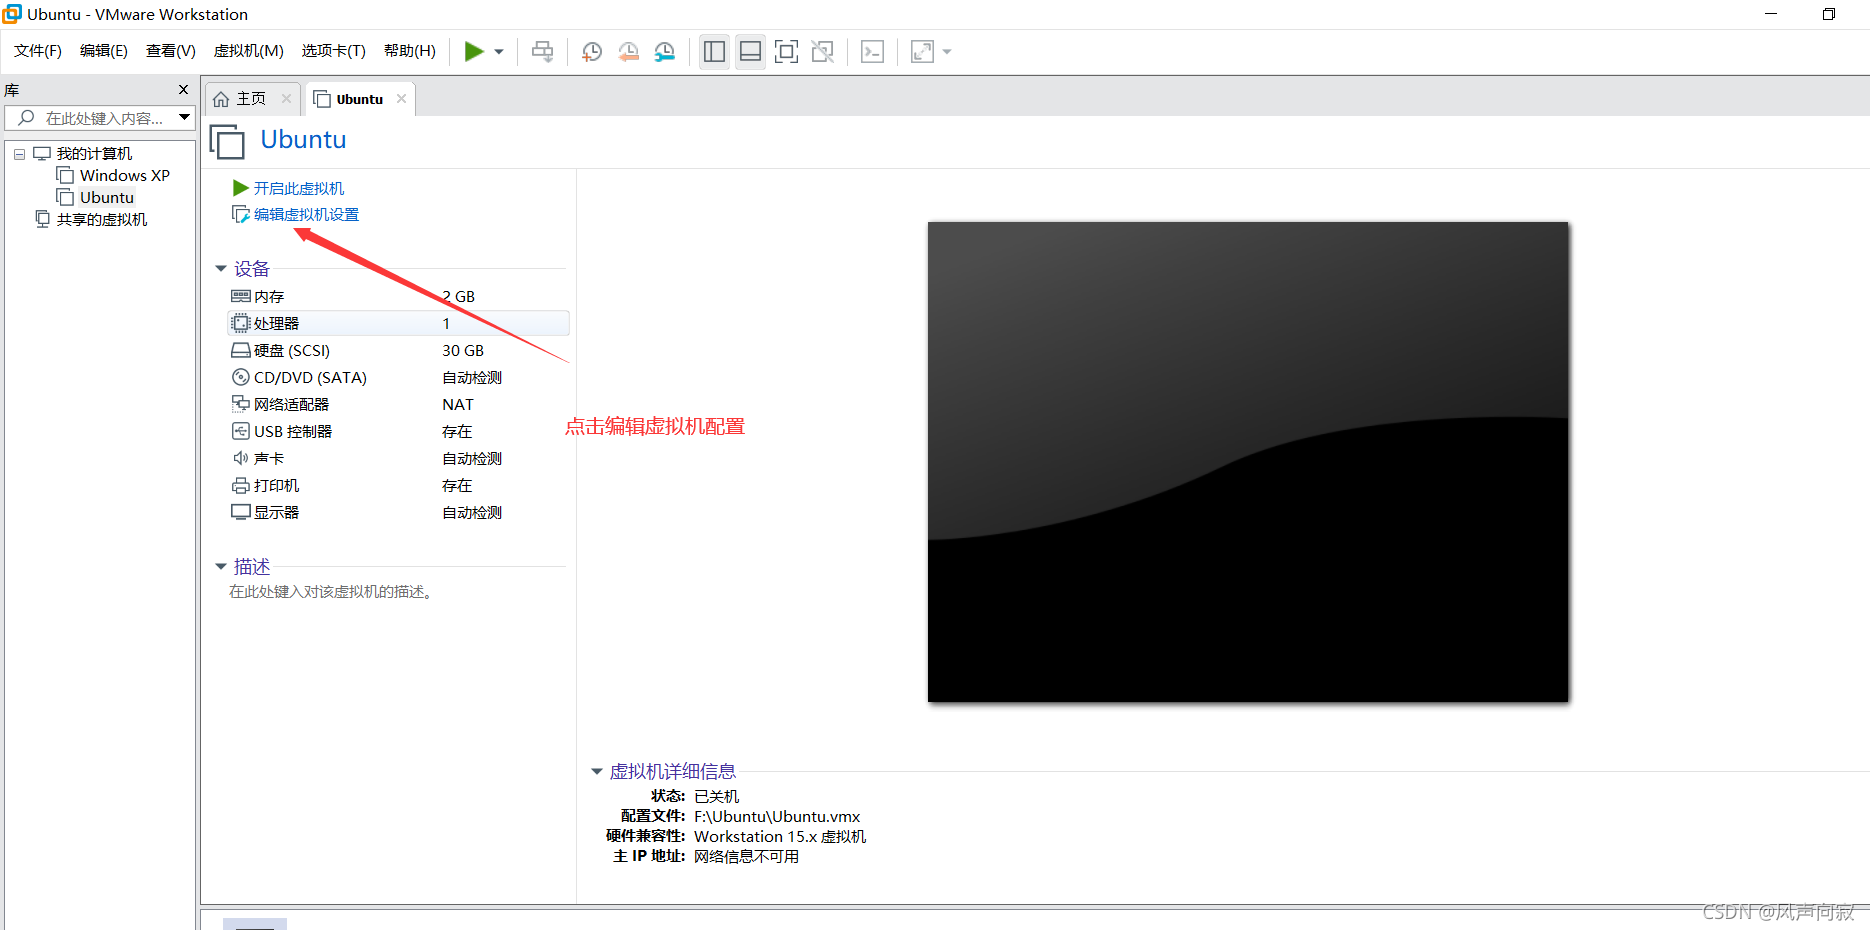Take a snapshot using the clock-plus icon

click(x=592, y=52)
